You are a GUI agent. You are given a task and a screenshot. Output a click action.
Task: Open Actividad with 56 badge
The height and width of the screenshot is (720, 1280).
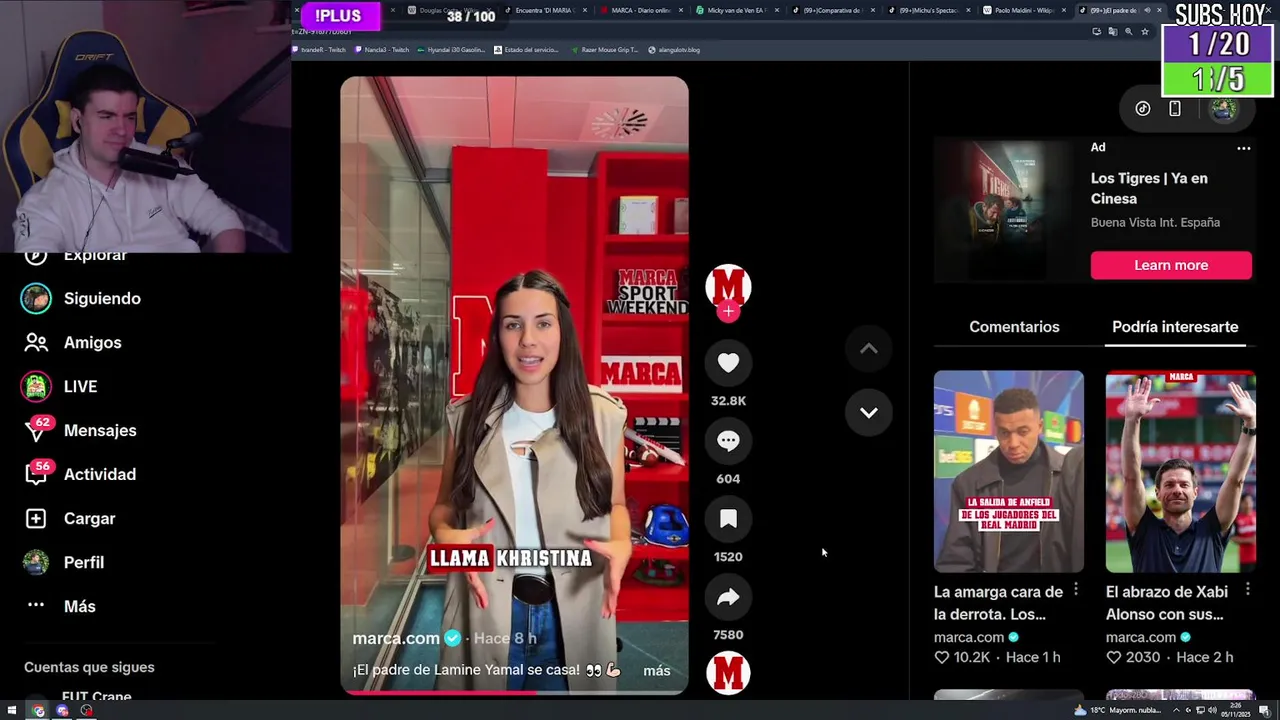[80, 474]
